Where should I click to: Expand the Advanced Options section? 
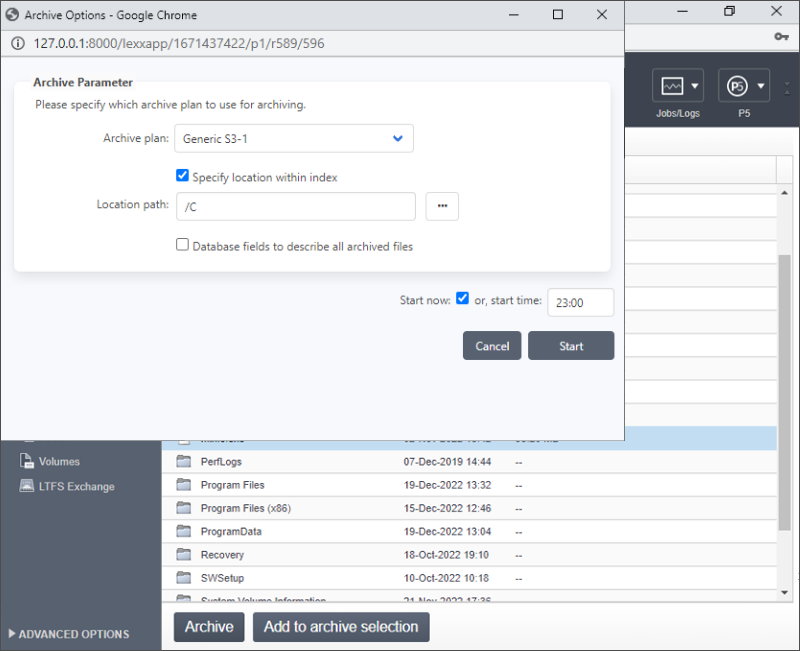(69, 634)
